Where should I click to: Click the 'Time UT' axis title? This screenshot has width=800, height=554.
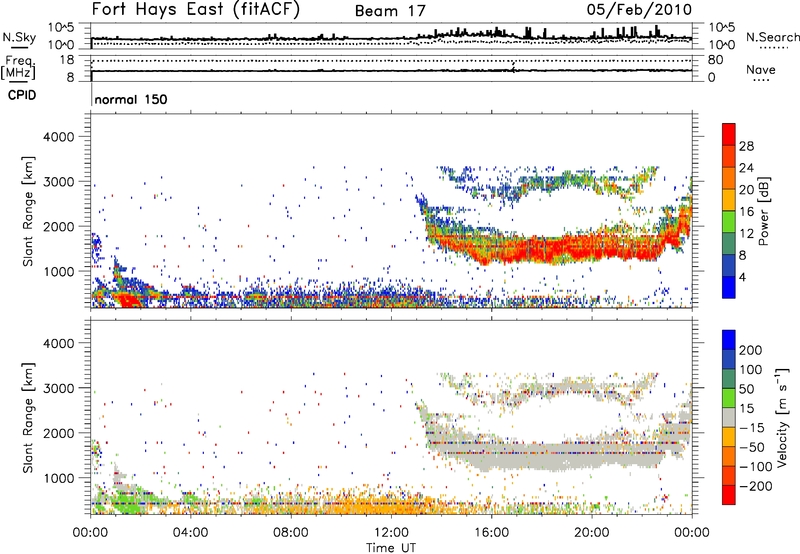391,548
